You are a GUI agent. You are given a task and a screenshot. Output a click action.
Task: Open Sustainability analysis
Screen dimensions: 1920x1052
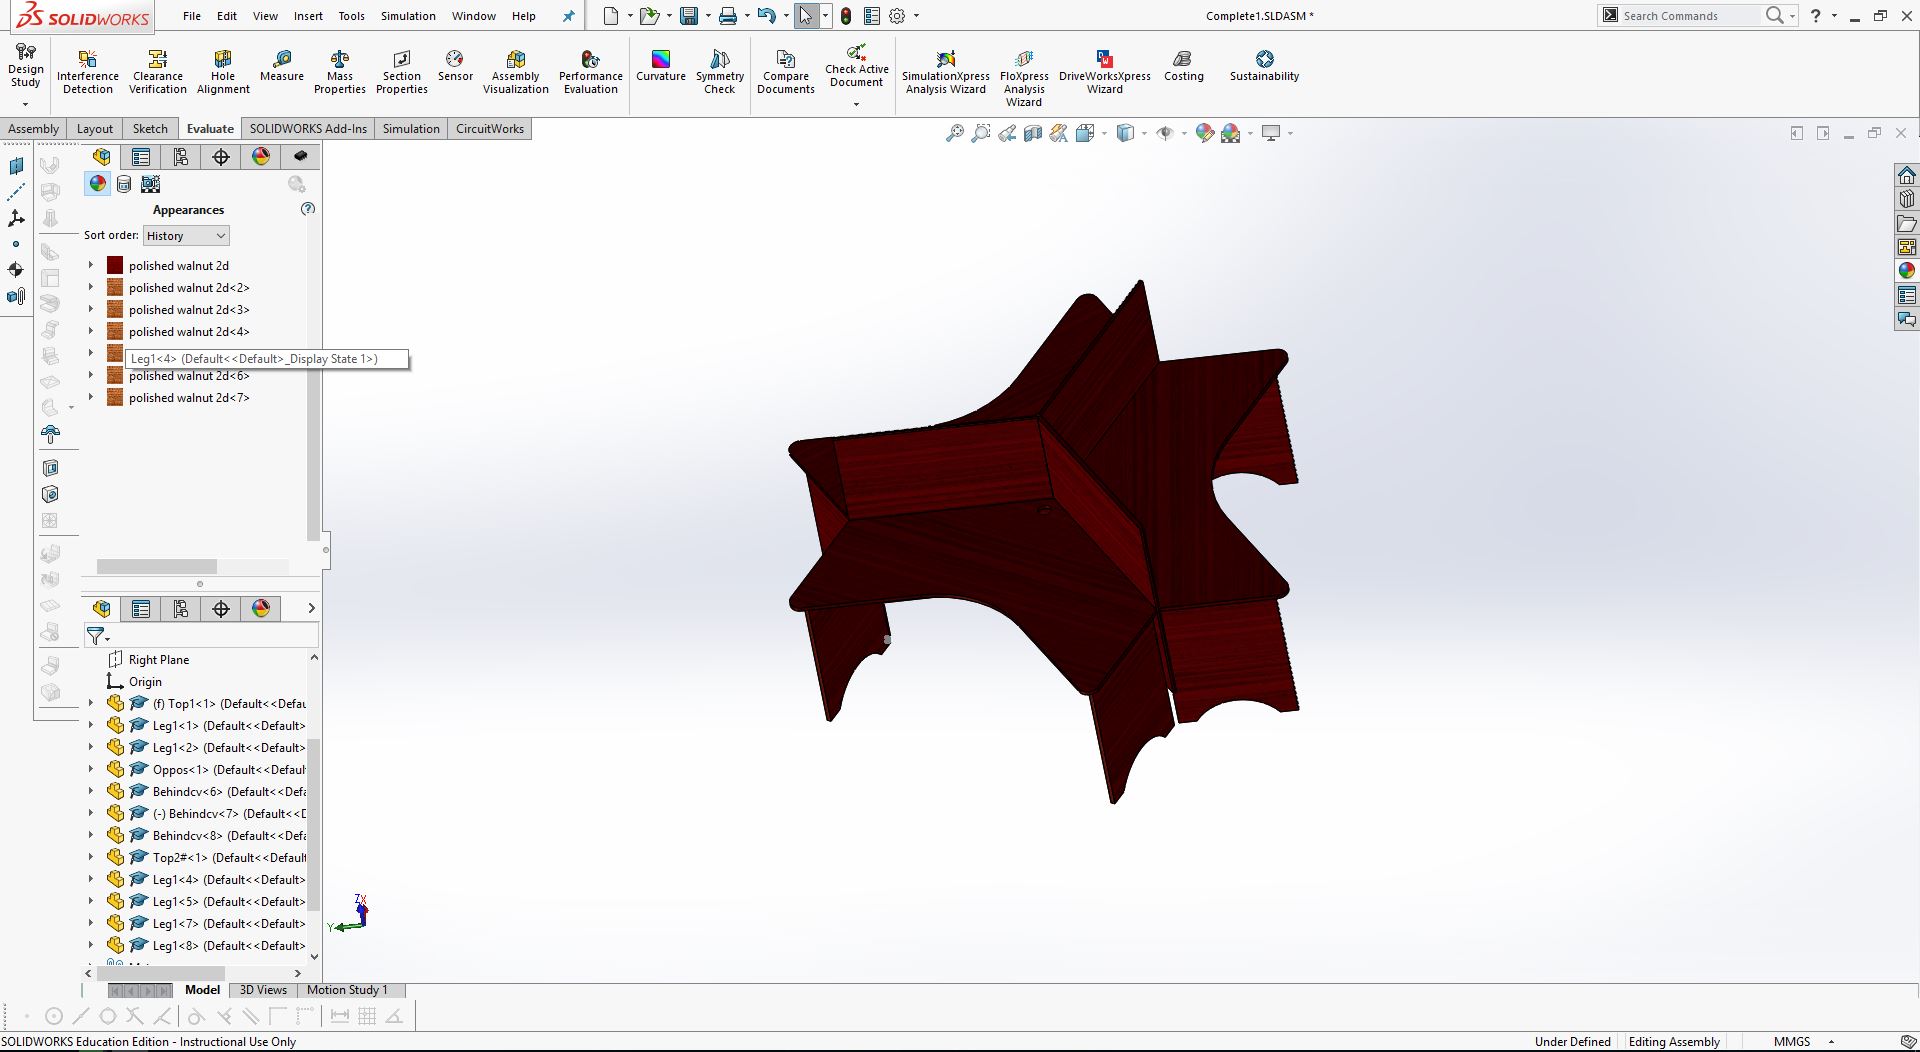1265,66
